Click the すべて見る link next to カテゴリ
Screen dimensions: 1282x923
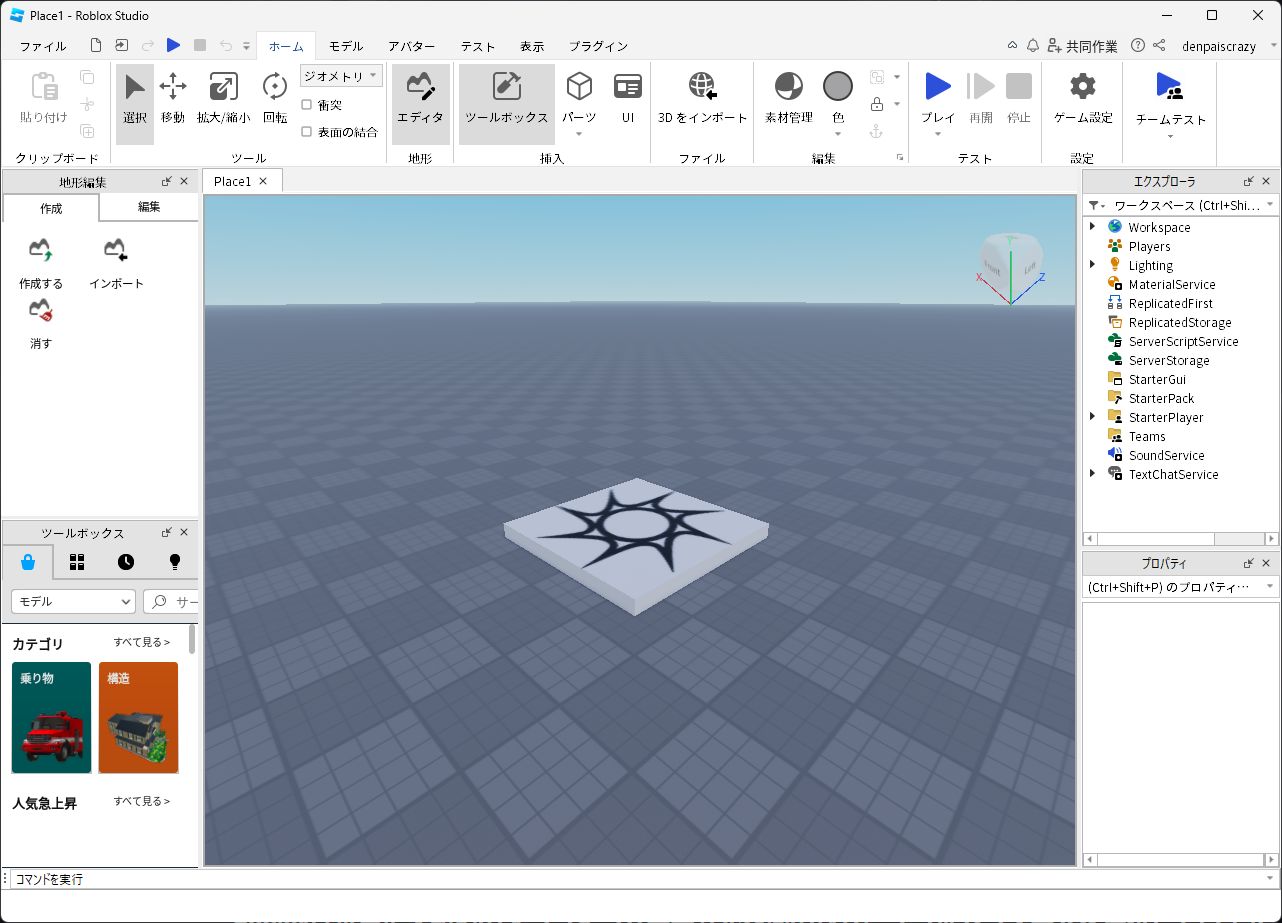click(141, 644)
